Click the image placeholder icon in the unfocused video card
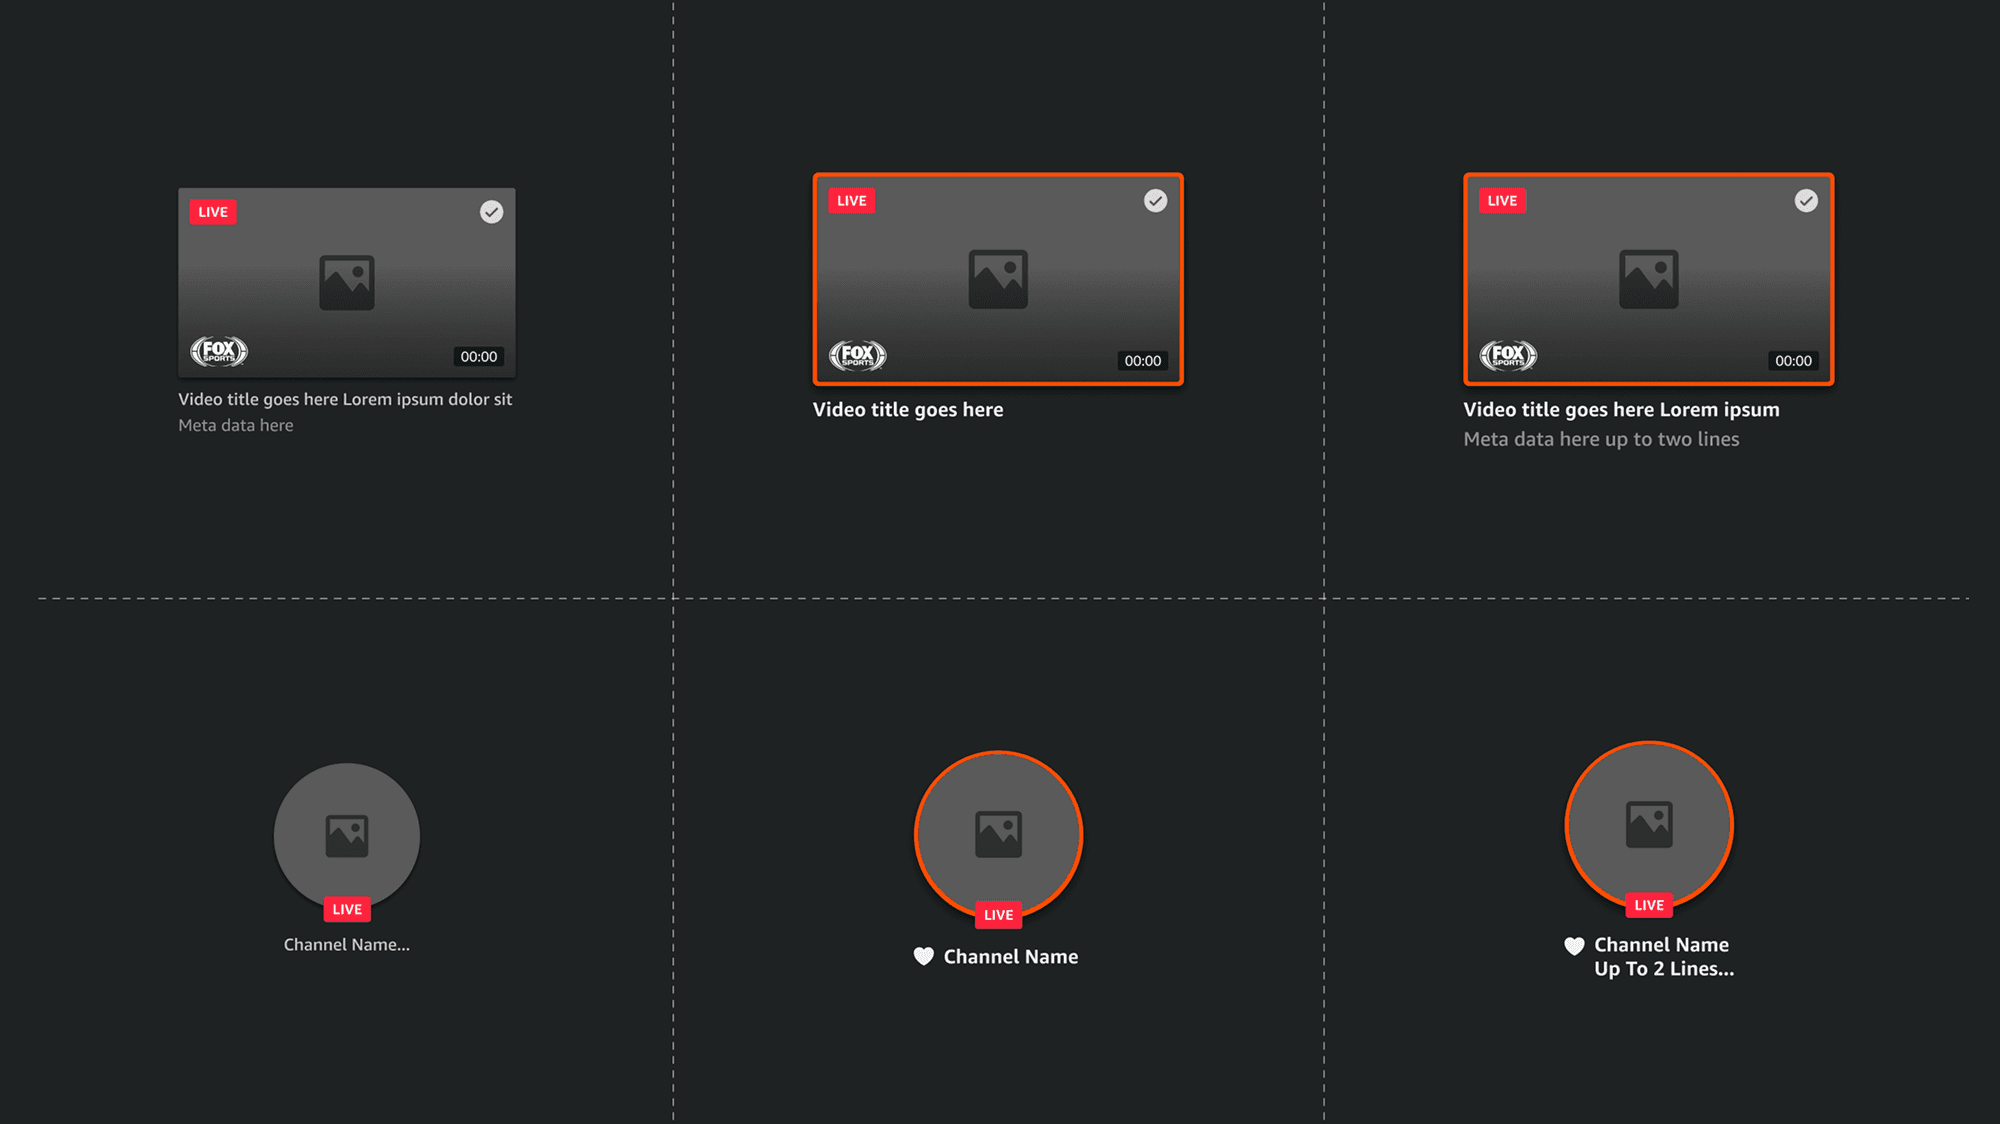Image resolution: width=2000 pixels, height=1124 pixels. click(x=347, y=282)
